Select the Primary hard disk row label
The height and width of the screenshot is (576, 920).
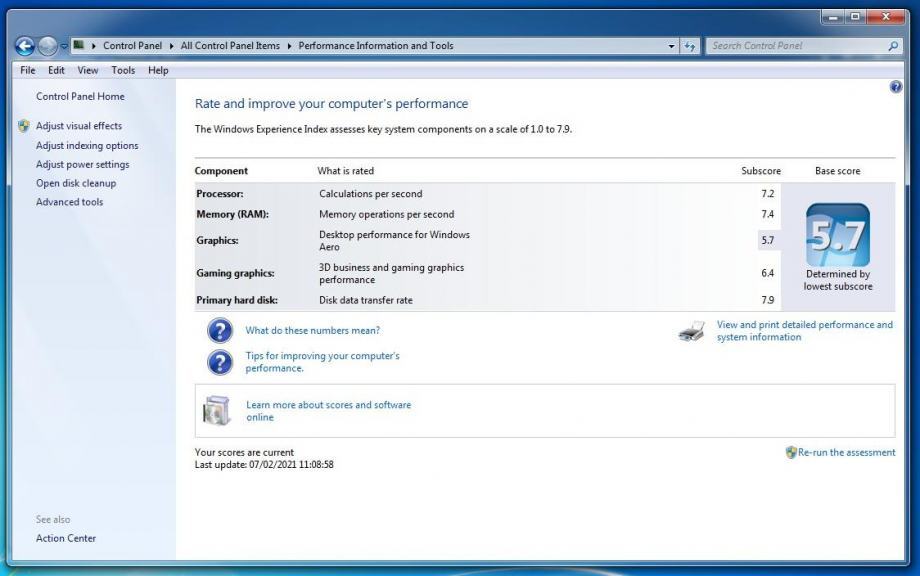[237, 300]
